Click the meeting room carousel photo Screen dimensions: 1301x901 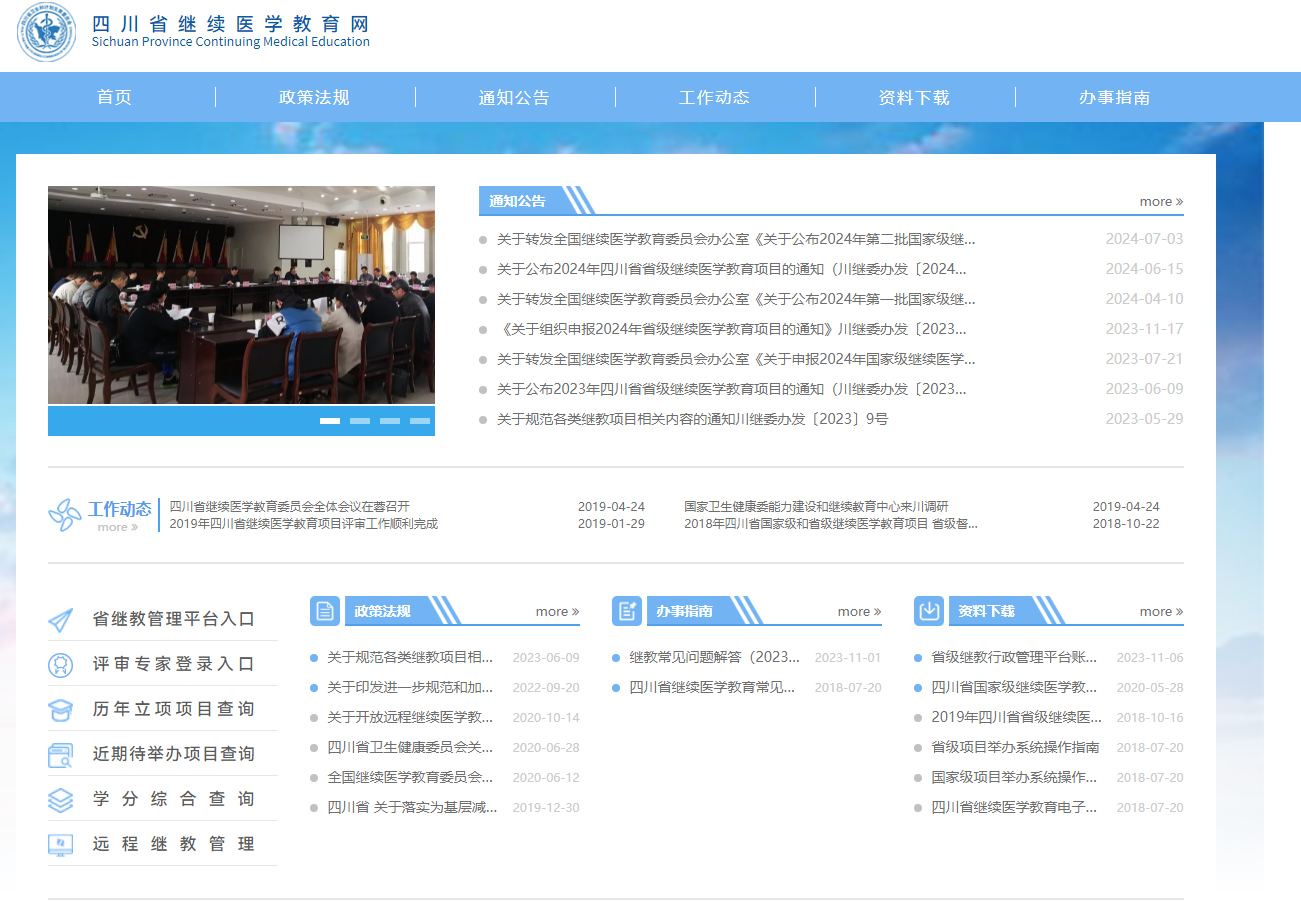[x=241, y=295]
